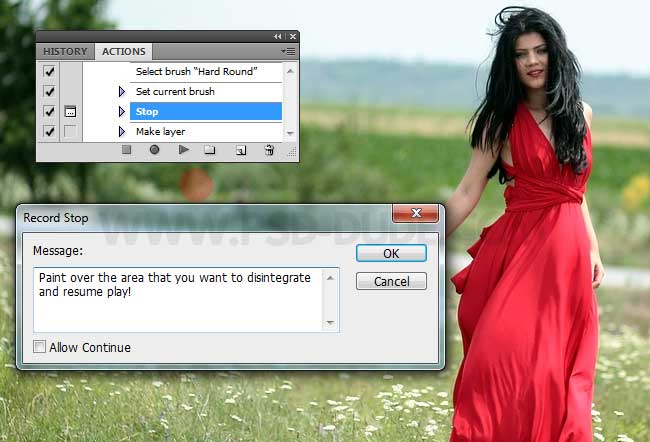
Task: Click OK in Record Stop dialog
Action: pyautogui.click(x=391, y=253)
